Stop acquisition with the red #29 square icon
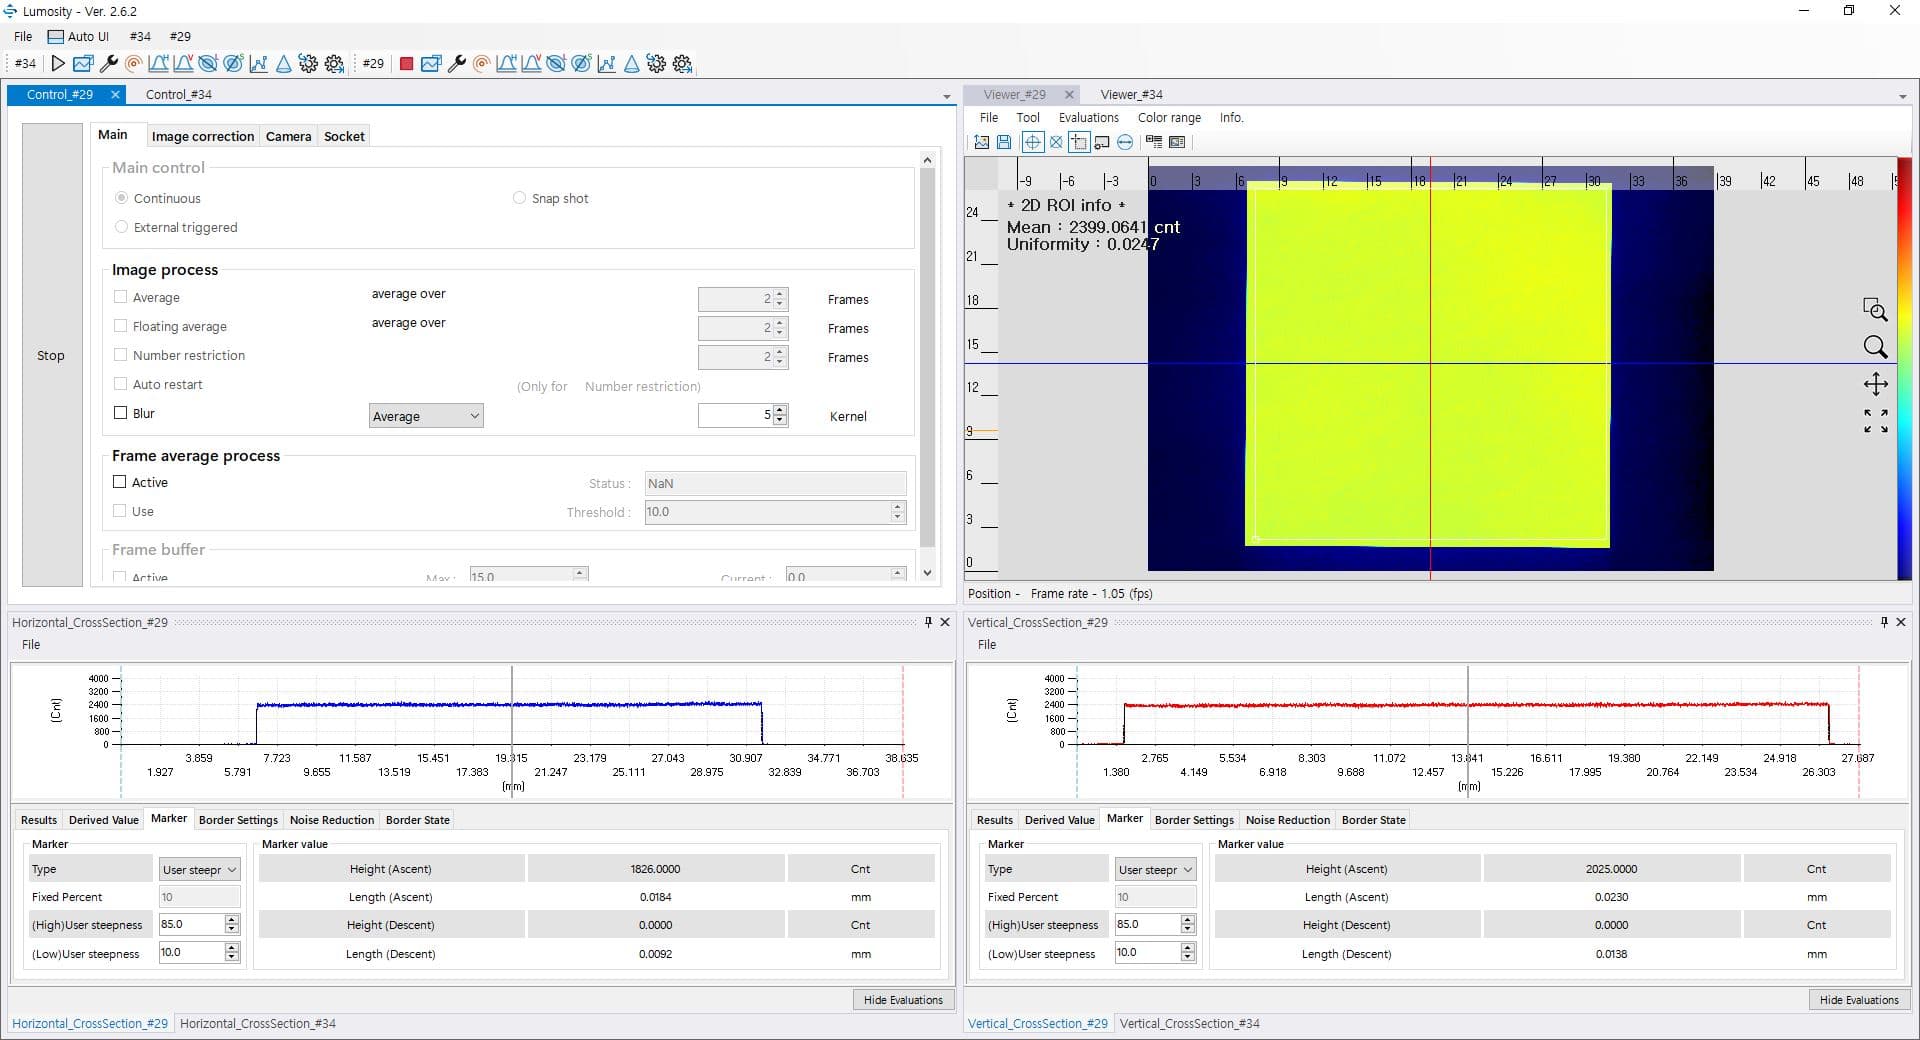1920x1040 pixels. (406, 63)
